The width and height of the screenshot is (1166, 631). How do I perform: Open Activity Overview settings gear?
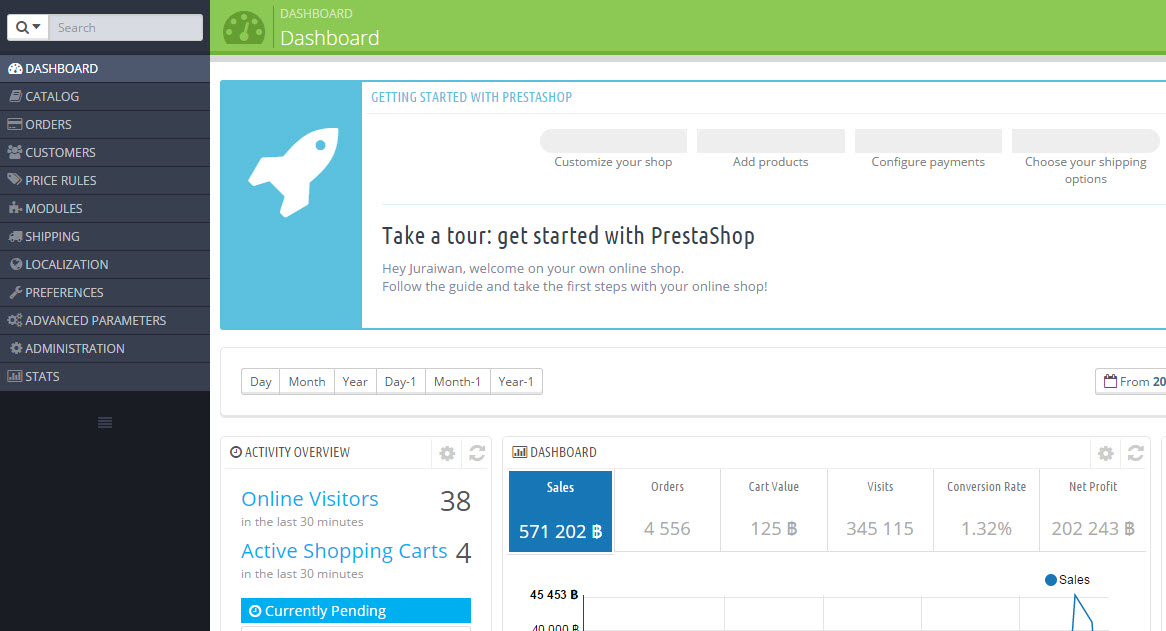coord(447,453)
